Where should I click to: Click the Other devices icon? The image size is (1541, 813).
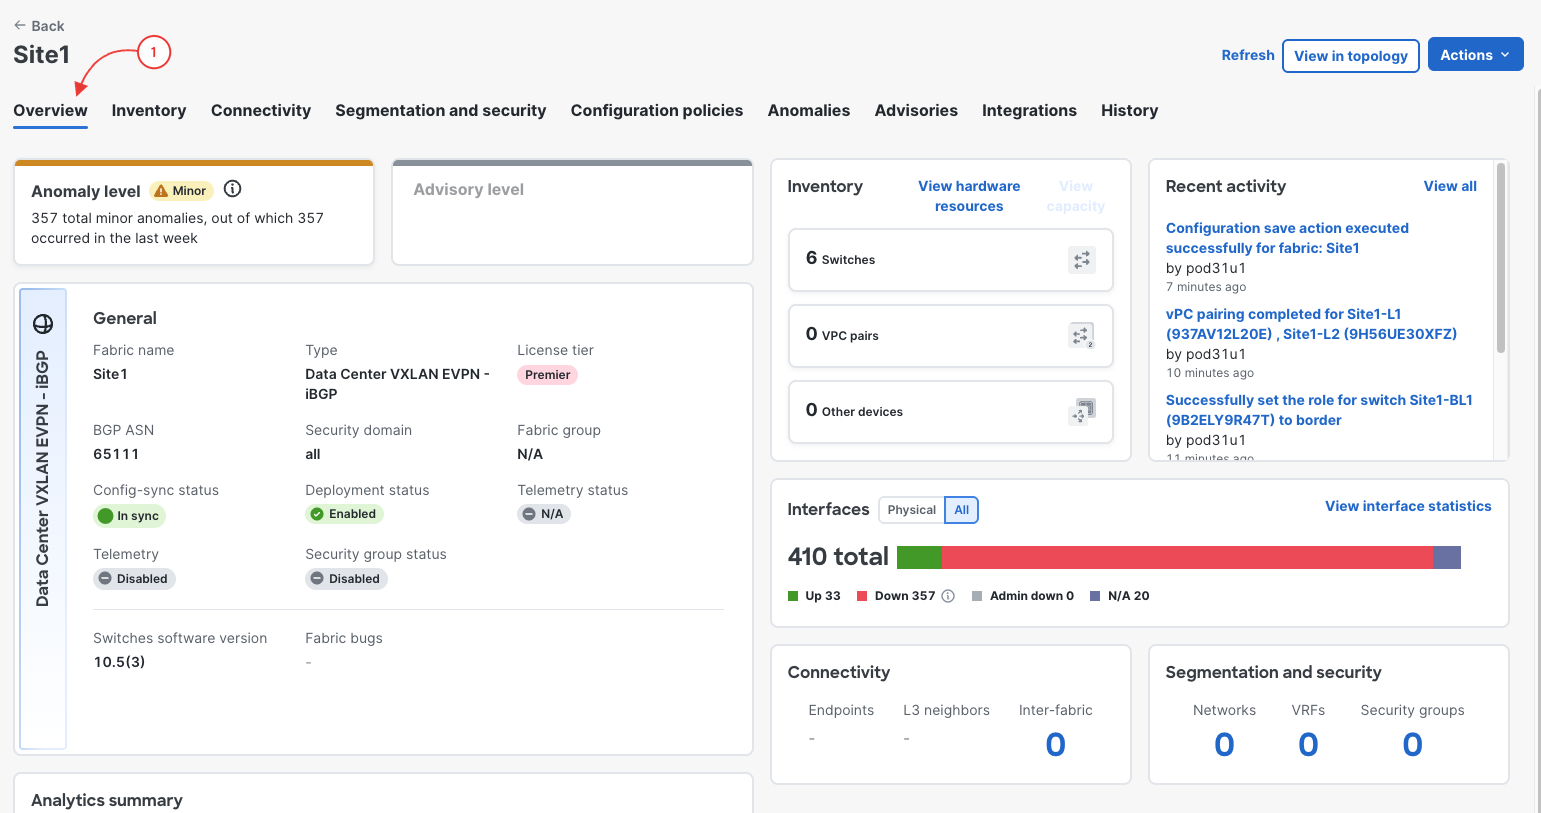click(x=1082, y=411)
